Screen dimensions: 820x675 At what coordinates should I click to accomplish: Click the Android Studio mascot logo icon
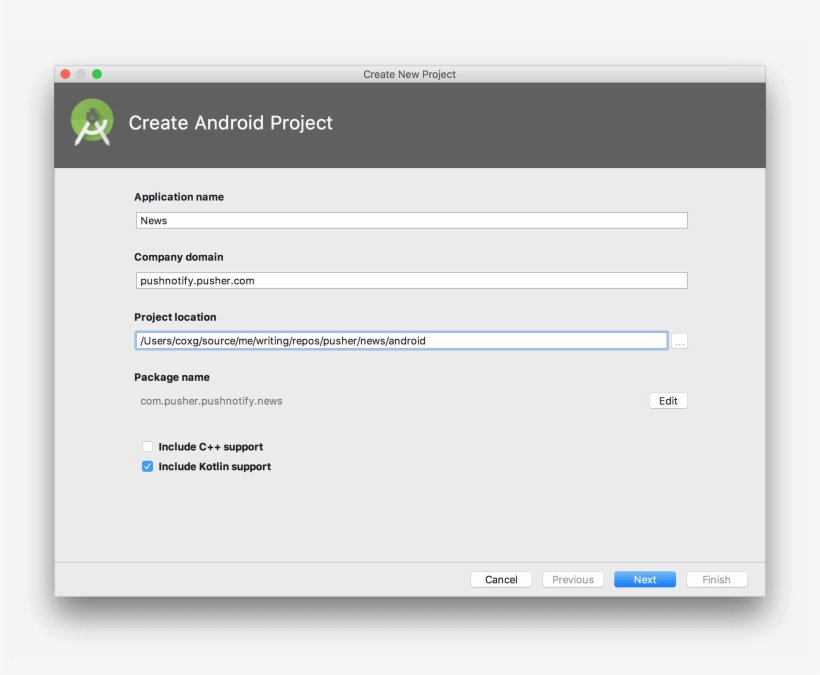point(91,123)
